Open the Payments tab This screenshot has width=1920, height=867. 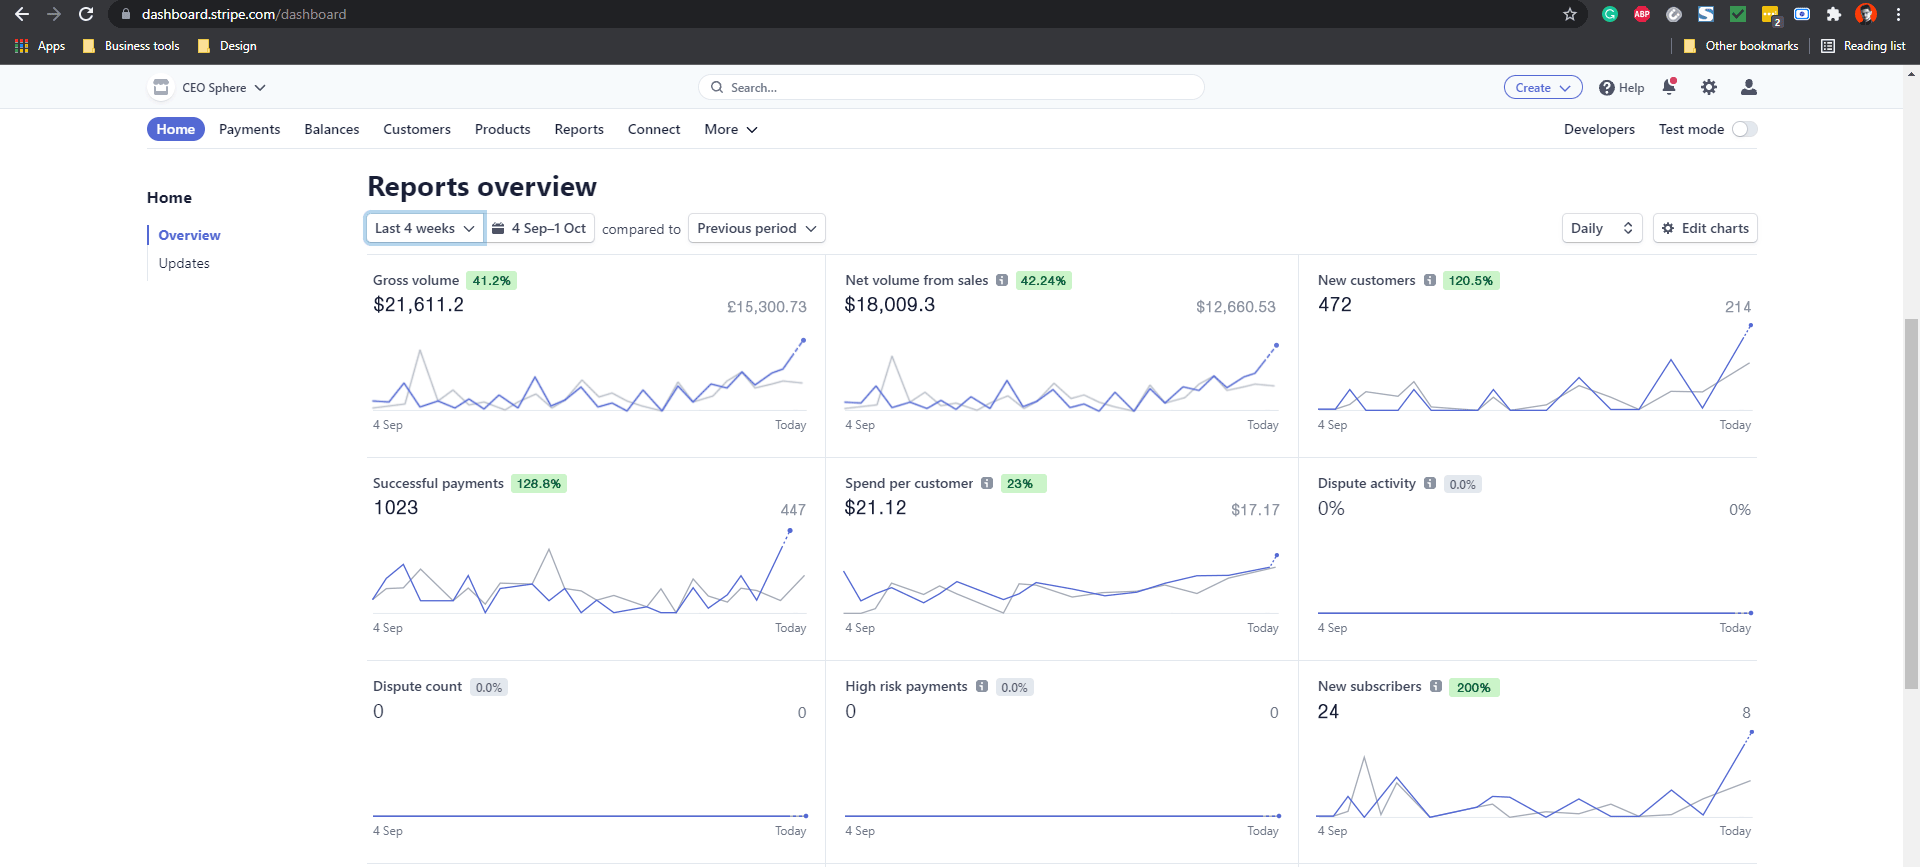point(249,129)
